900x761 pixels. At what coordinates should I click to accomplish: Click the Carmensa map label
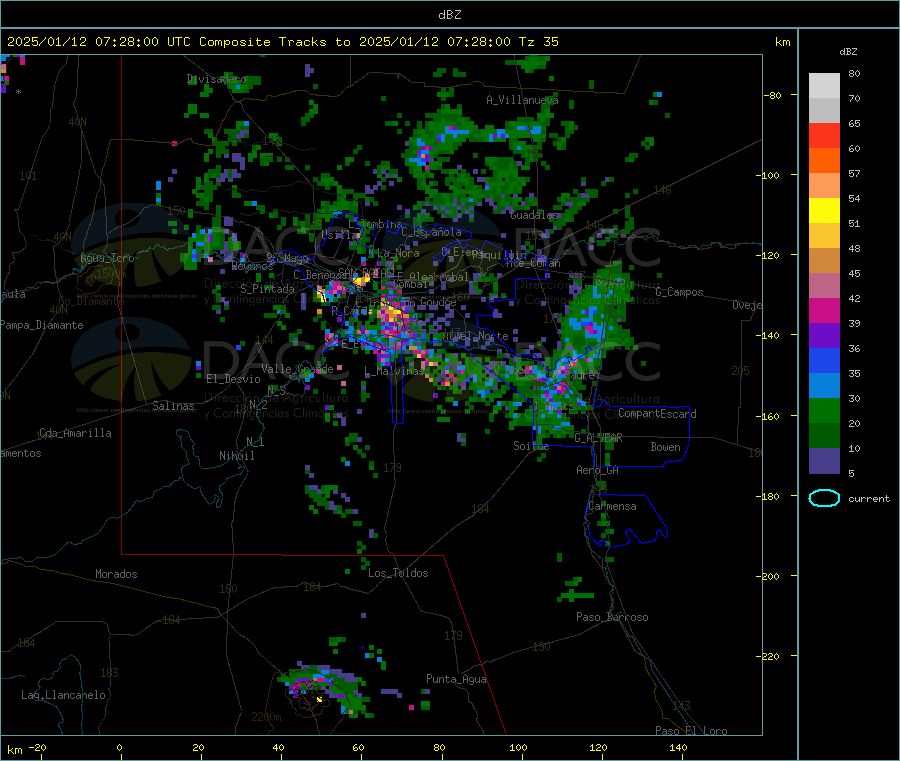click(x=612, y=507)
